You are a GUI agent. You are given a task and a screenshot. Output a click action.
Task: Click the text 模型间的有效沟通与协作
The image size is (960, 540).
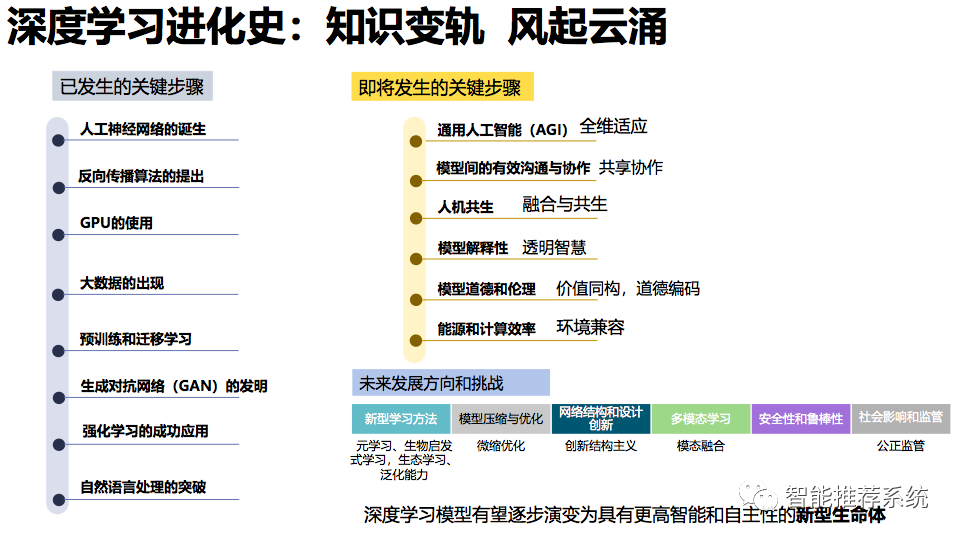point(513,168)
